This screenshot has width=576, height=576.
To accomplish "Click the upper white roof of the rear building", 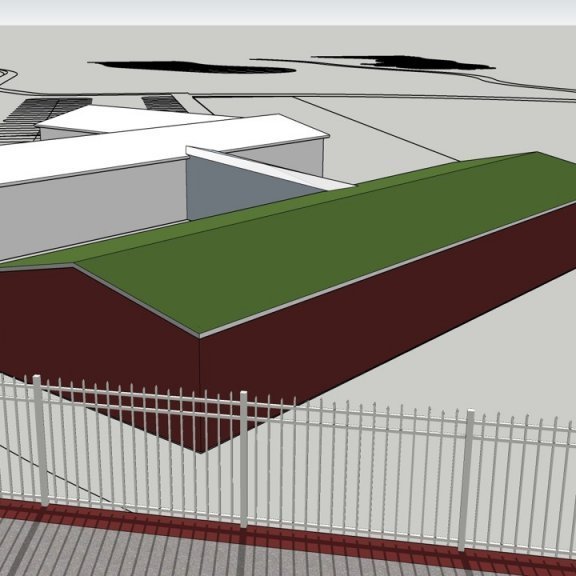I will coord(132,119).
